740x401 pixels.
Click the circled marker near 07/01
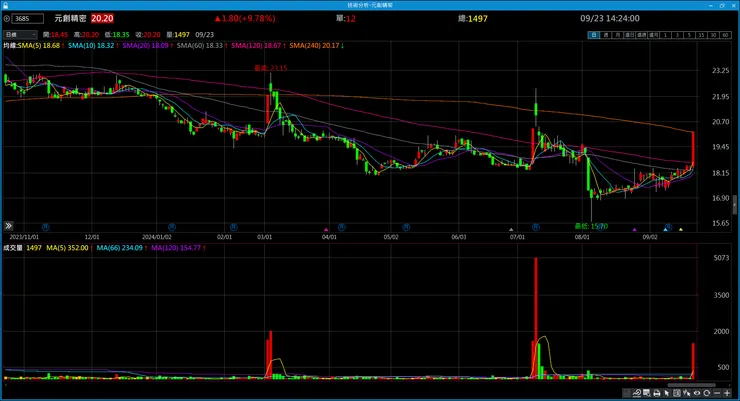536,227
